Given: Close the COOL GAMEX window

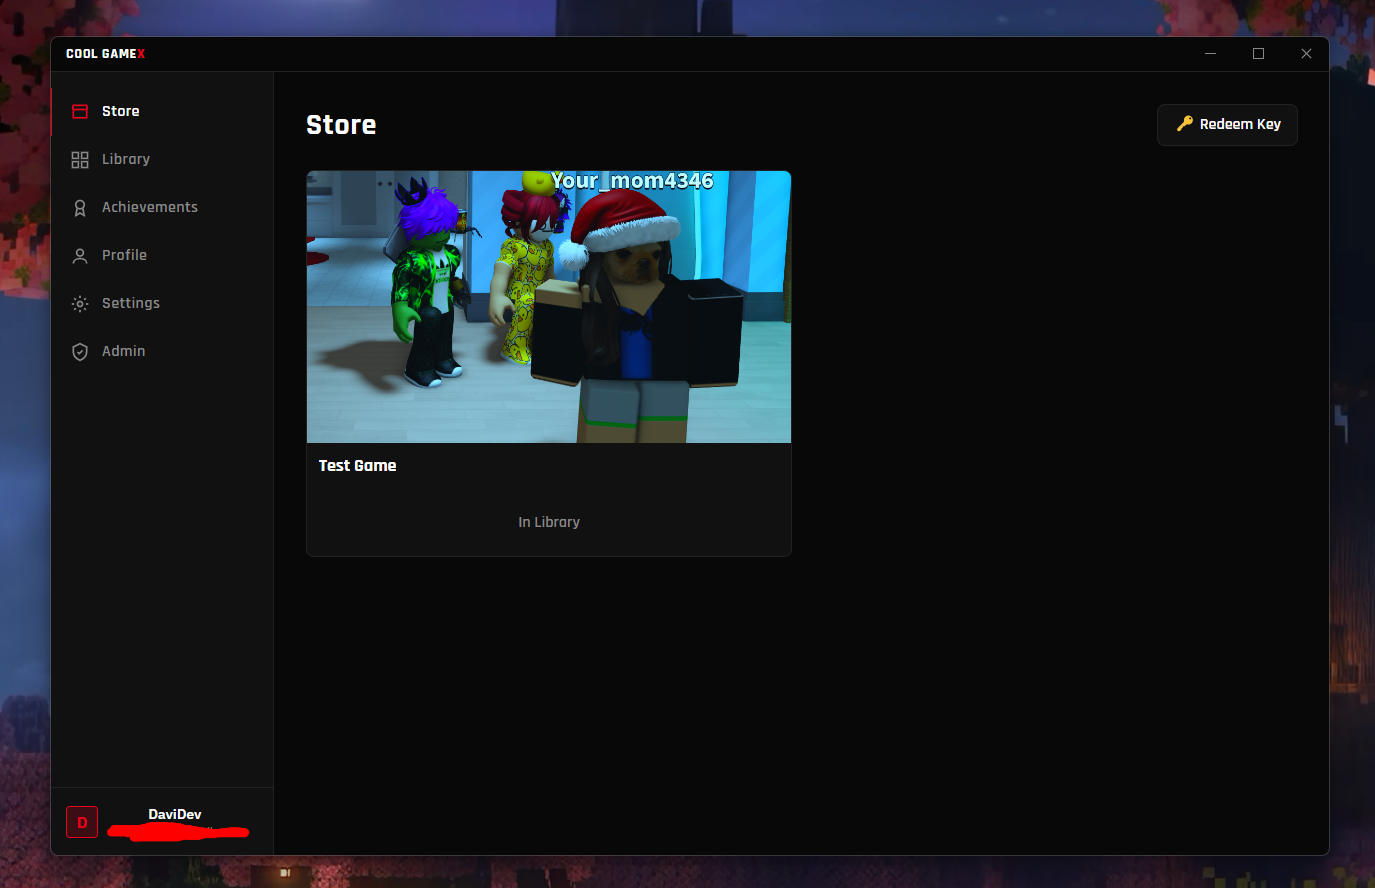Looking at the screenshot, I should 1306,54.
